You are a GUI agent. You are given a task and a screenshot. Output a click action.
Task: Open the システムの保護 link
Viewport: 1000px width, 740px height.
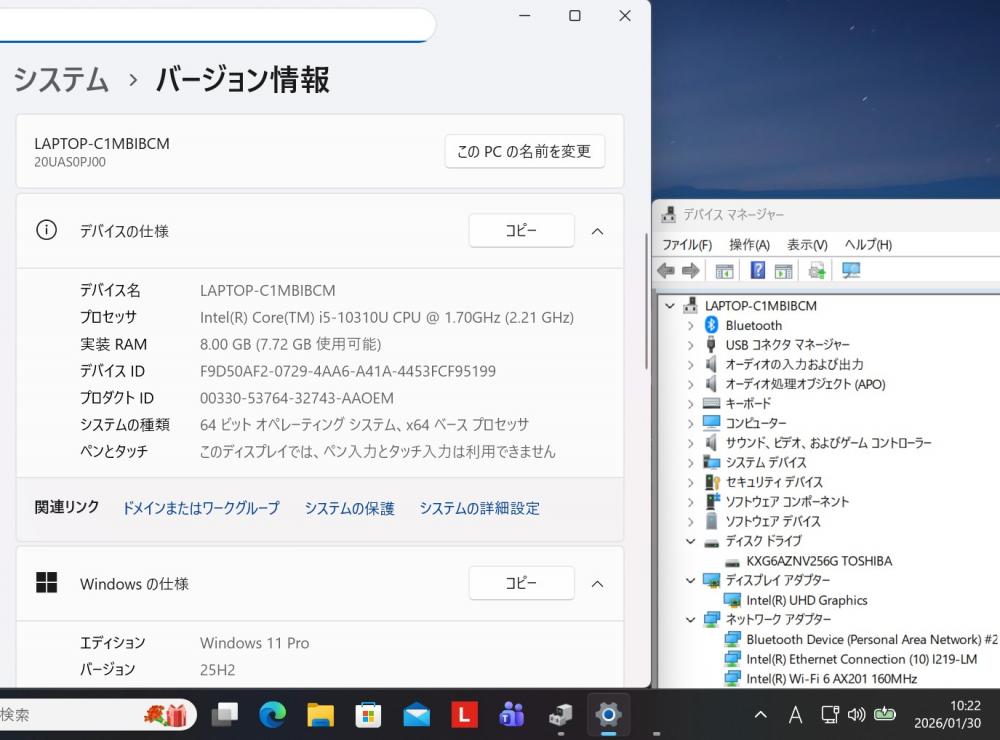tap(349, 508)
